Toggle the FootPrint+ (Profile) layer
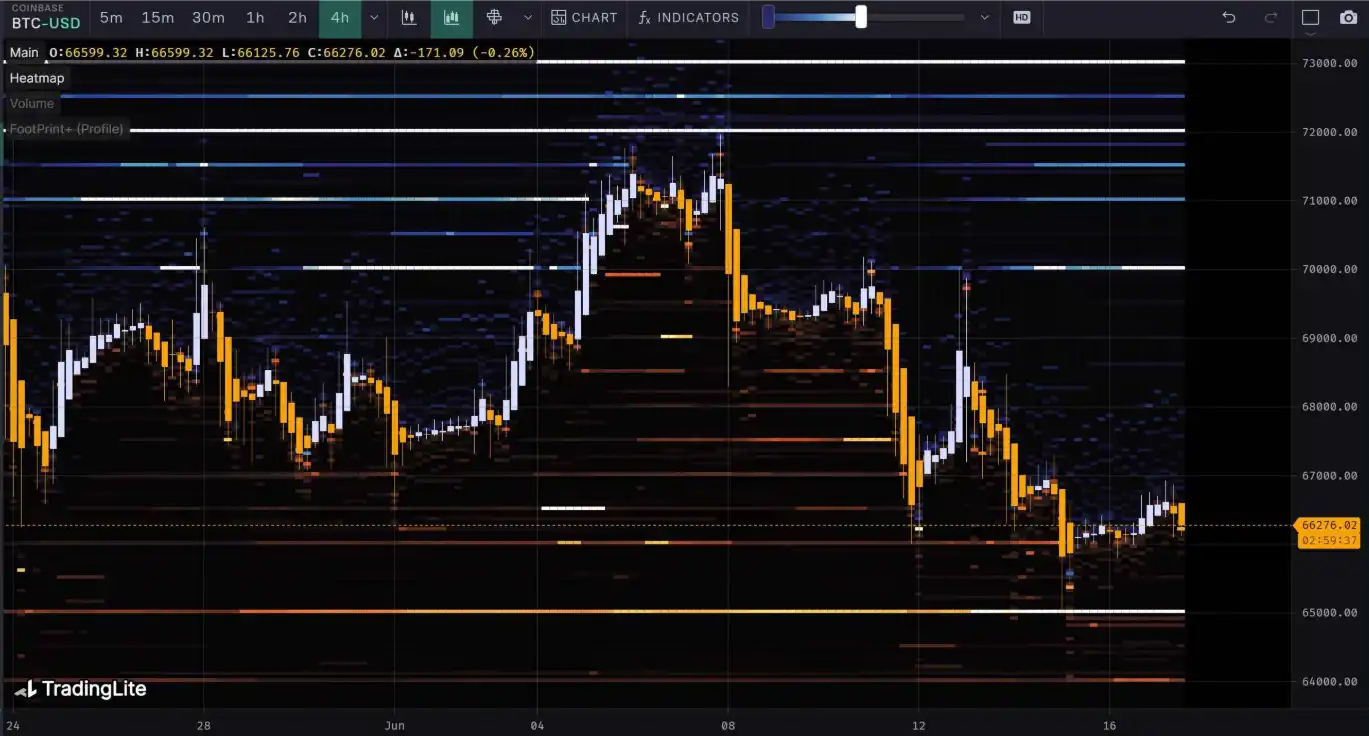 coord(66,129)
